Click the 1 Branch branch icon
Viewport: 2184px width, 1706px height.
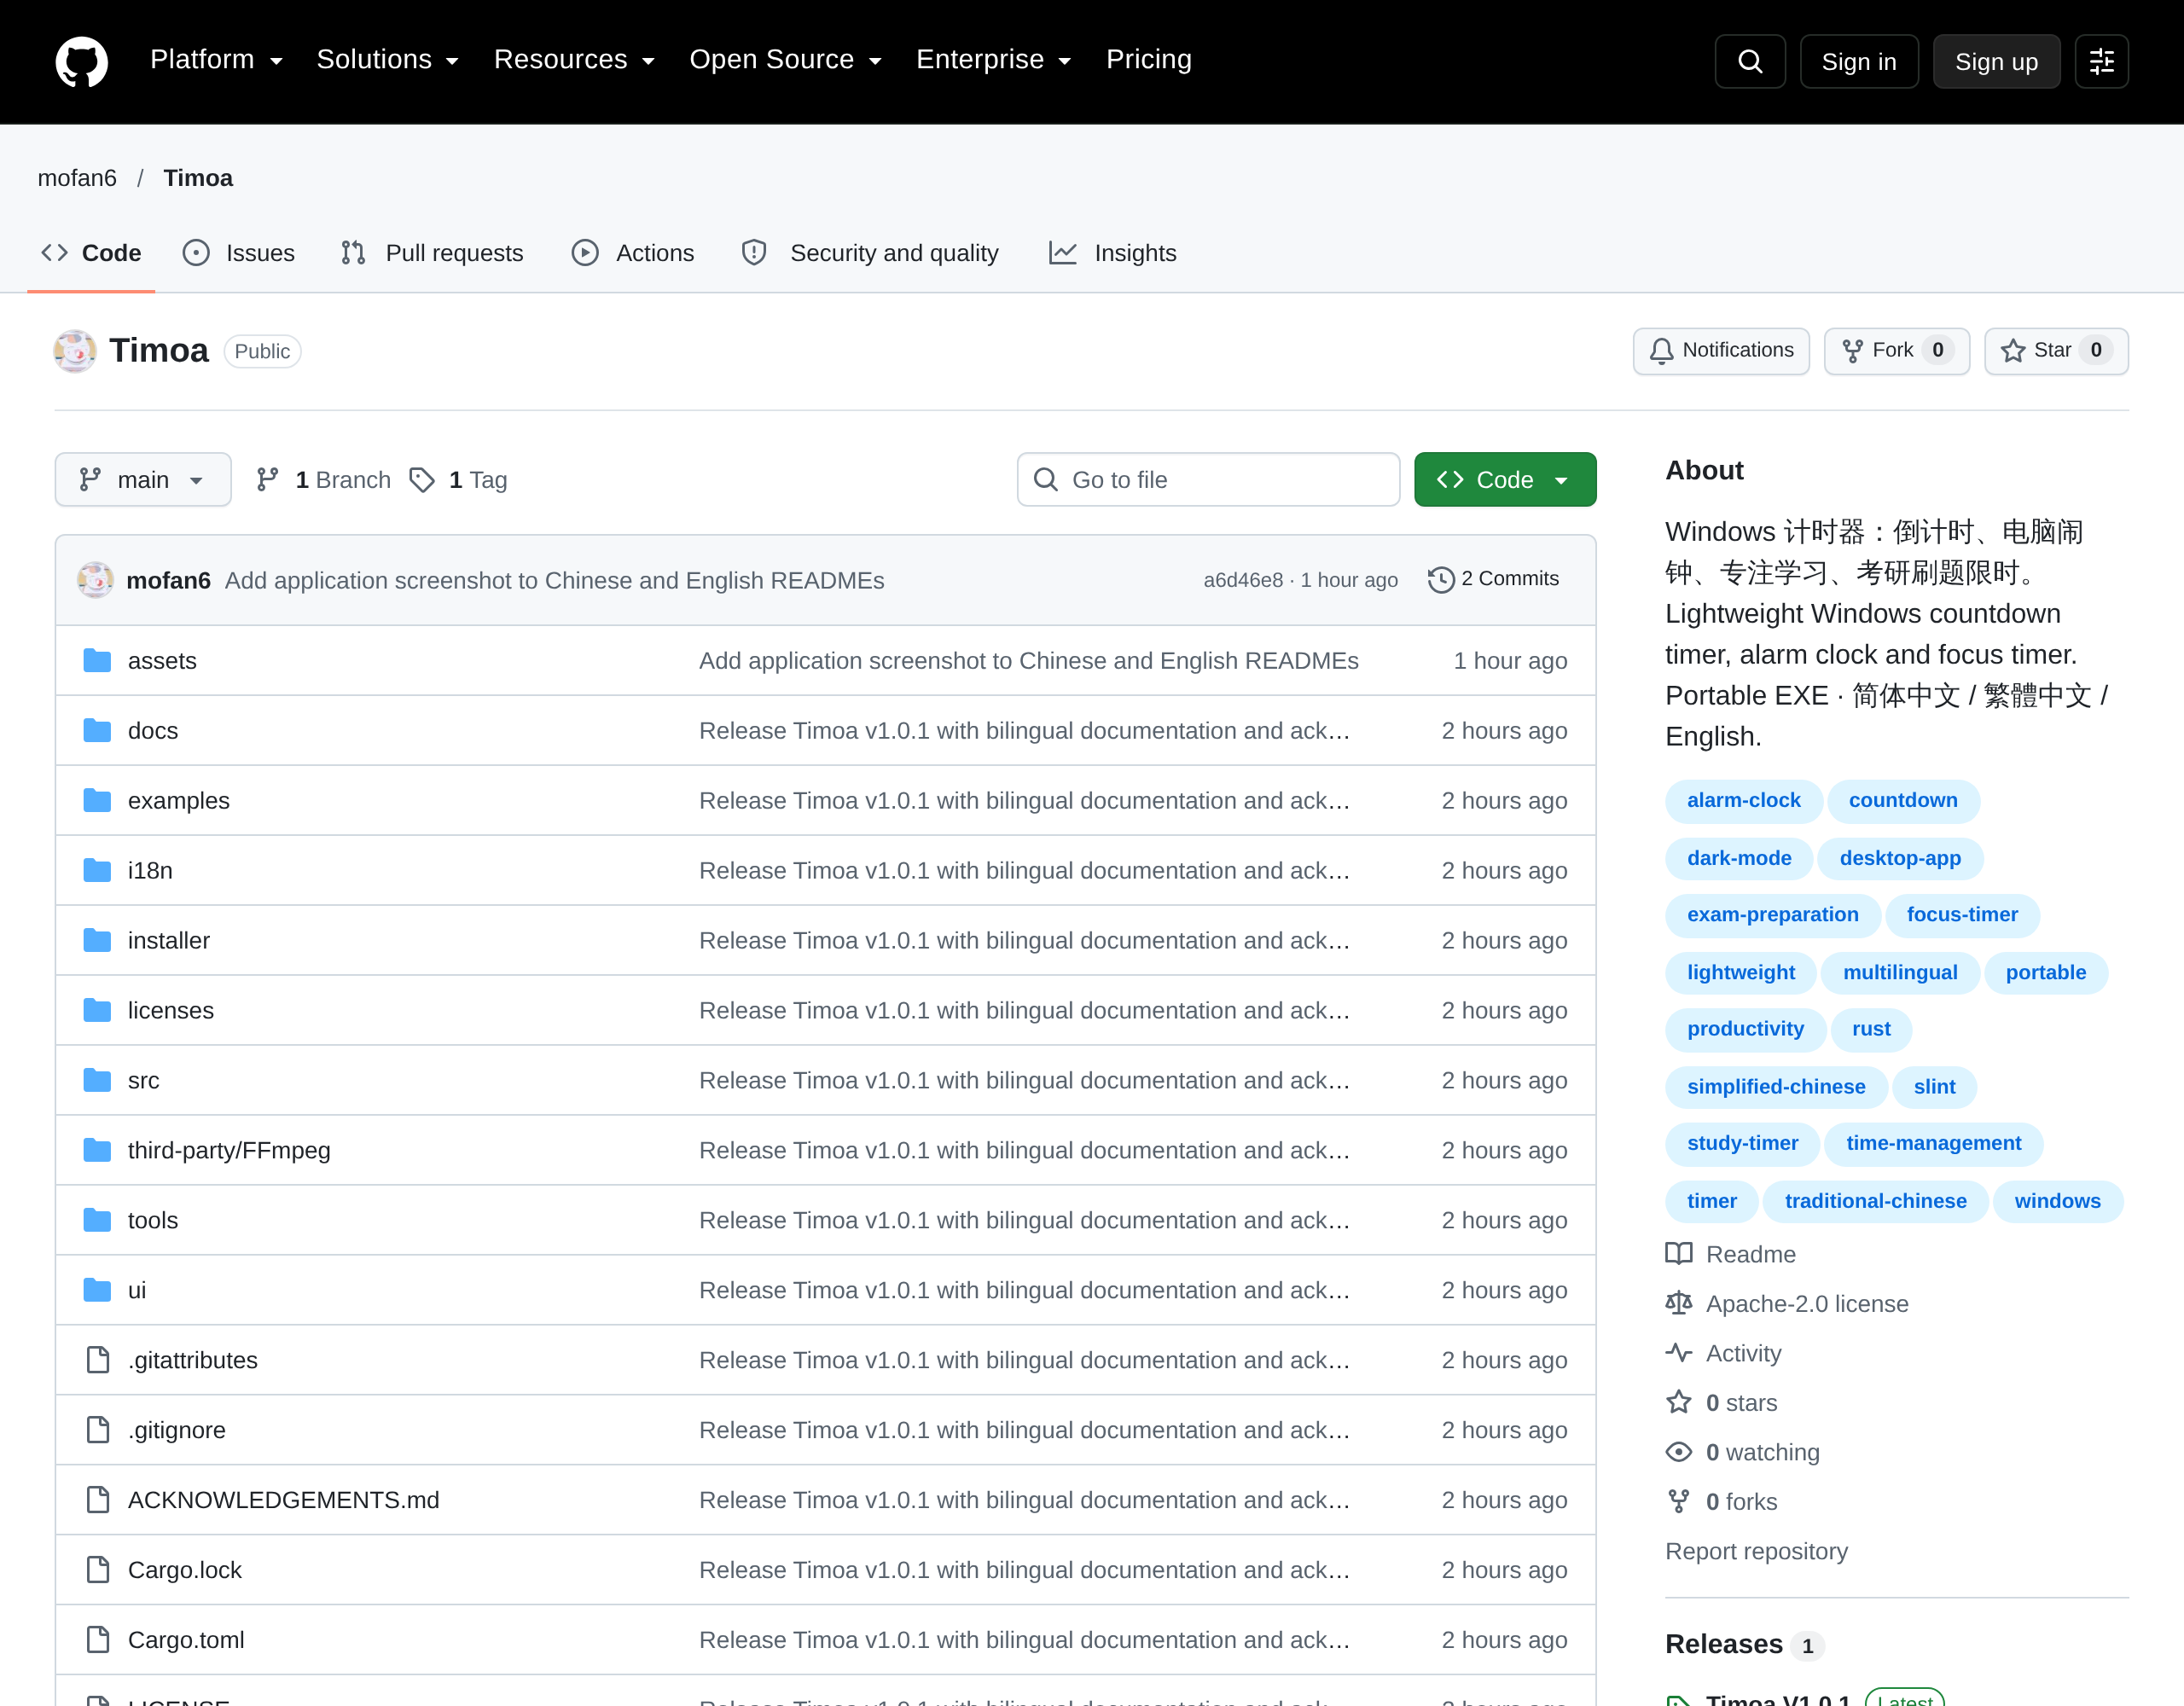click(x=267, y=480)
